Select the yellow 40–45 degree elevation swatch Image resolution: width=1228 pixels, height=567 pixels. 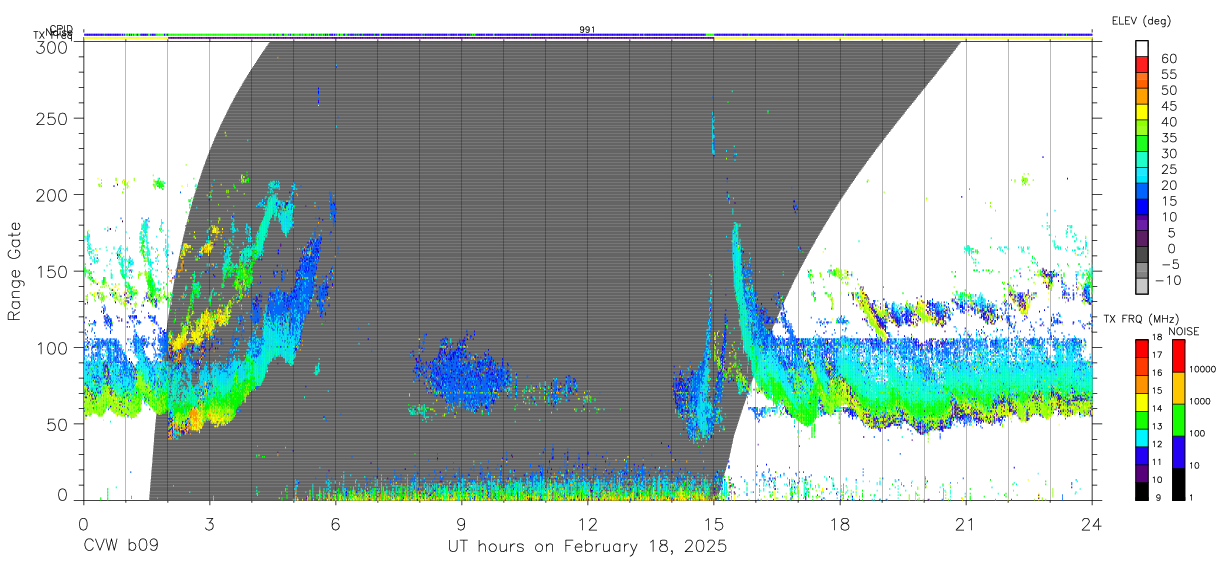(1142, 114)
